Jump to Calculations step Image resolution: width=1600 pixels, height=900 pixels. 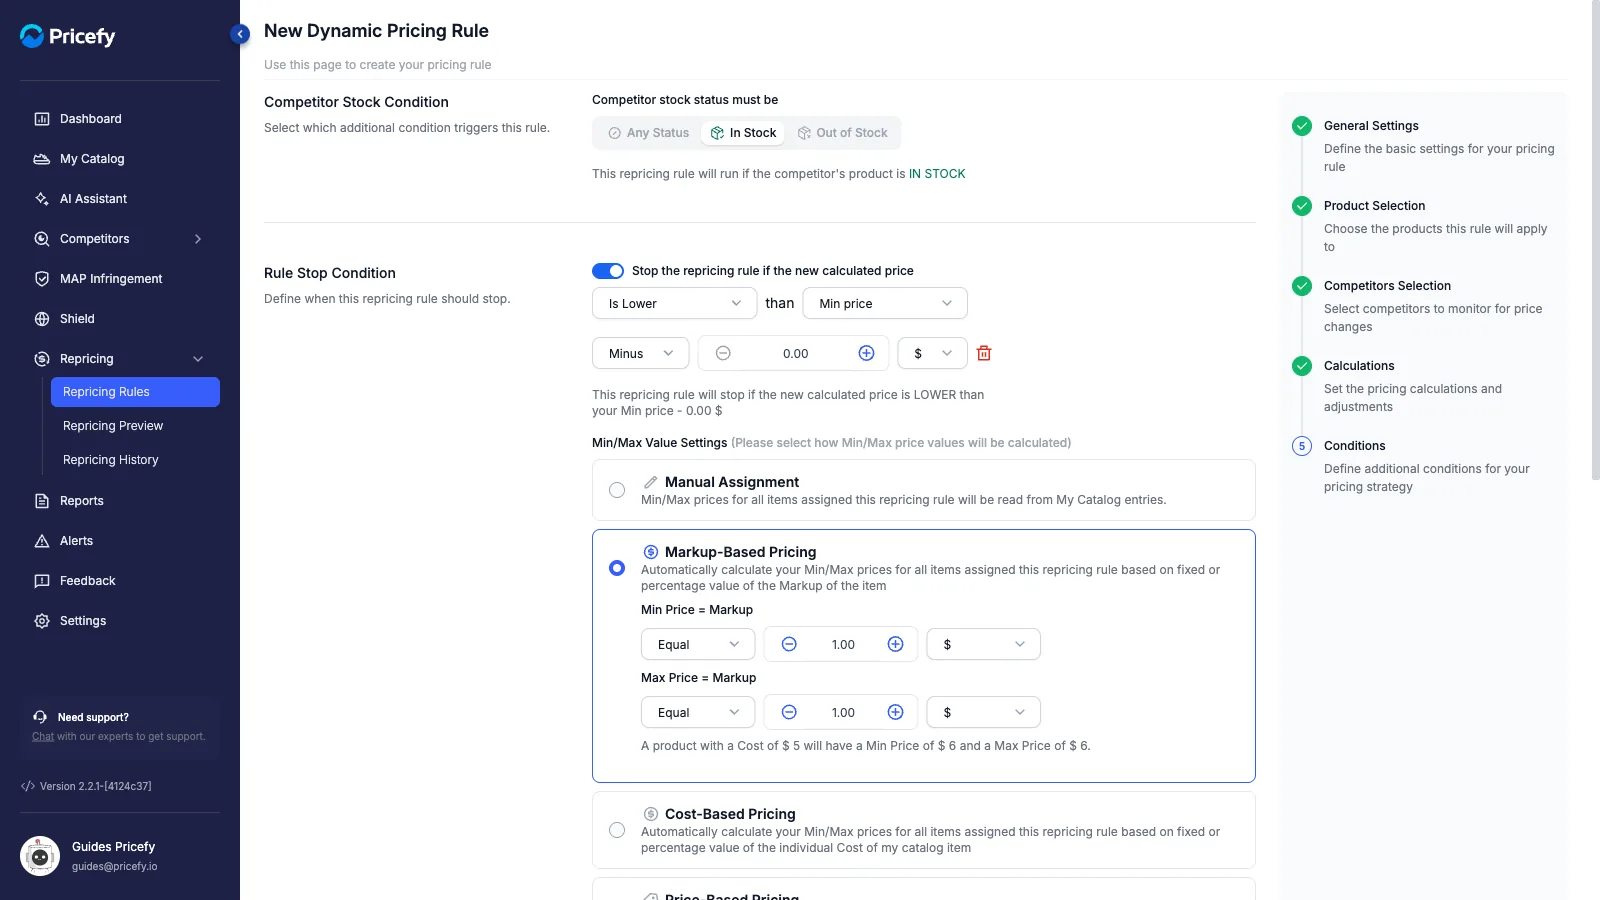coord(1359,366)
